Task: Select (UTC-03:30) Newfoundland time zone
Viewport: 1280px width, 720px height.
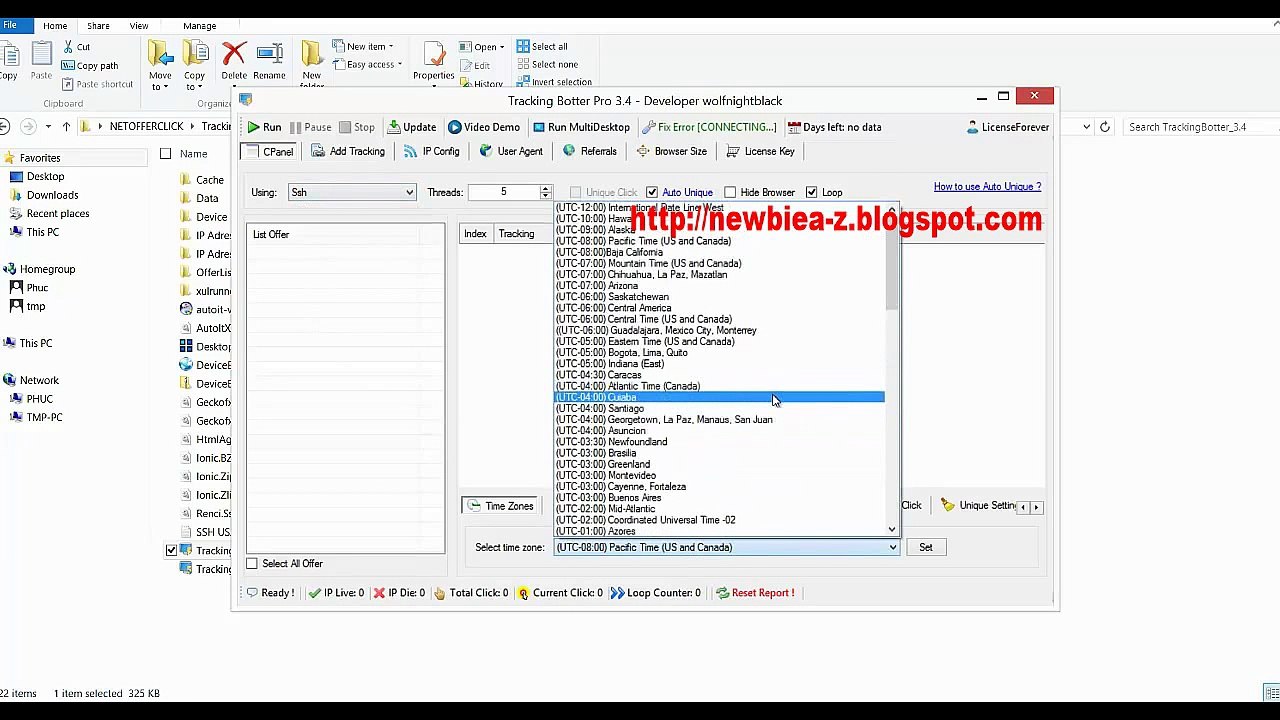Action: point(719,442)
